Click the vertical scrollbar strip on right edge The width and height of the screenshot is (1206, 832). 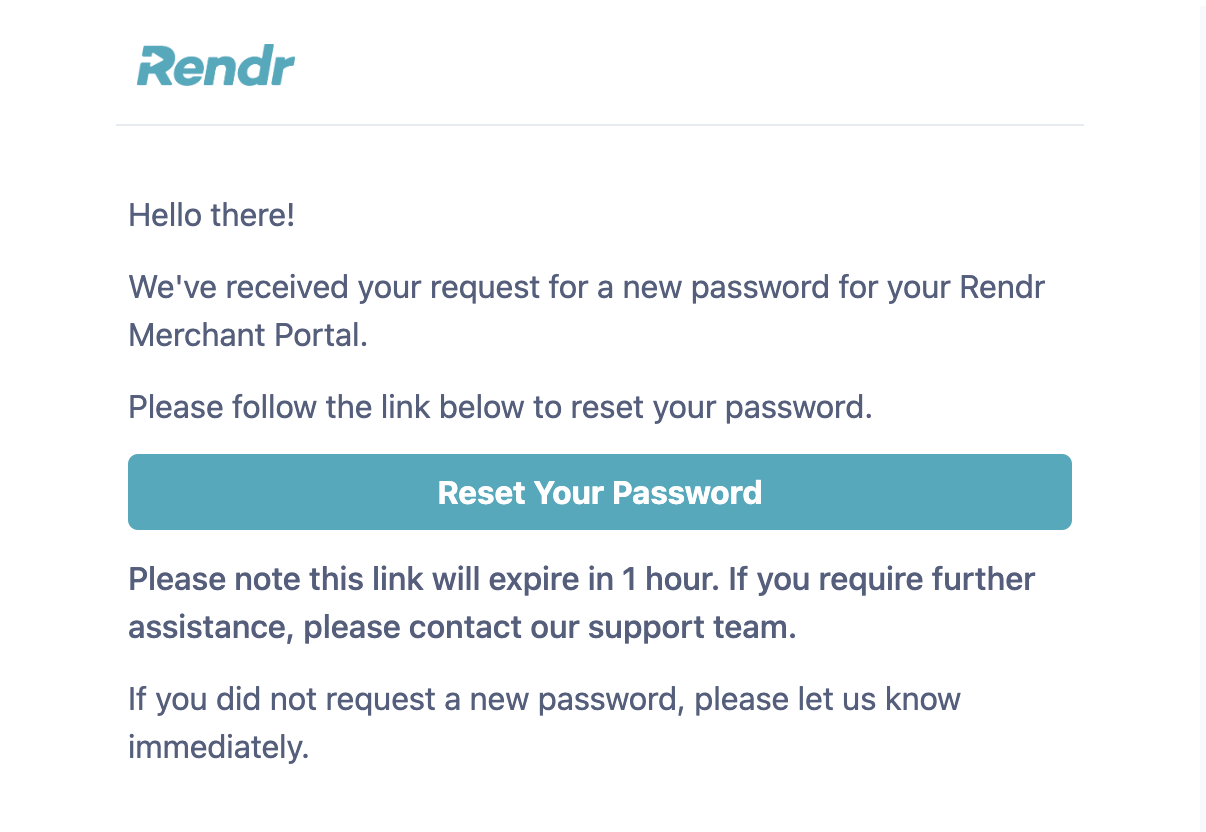point(1203,416)
